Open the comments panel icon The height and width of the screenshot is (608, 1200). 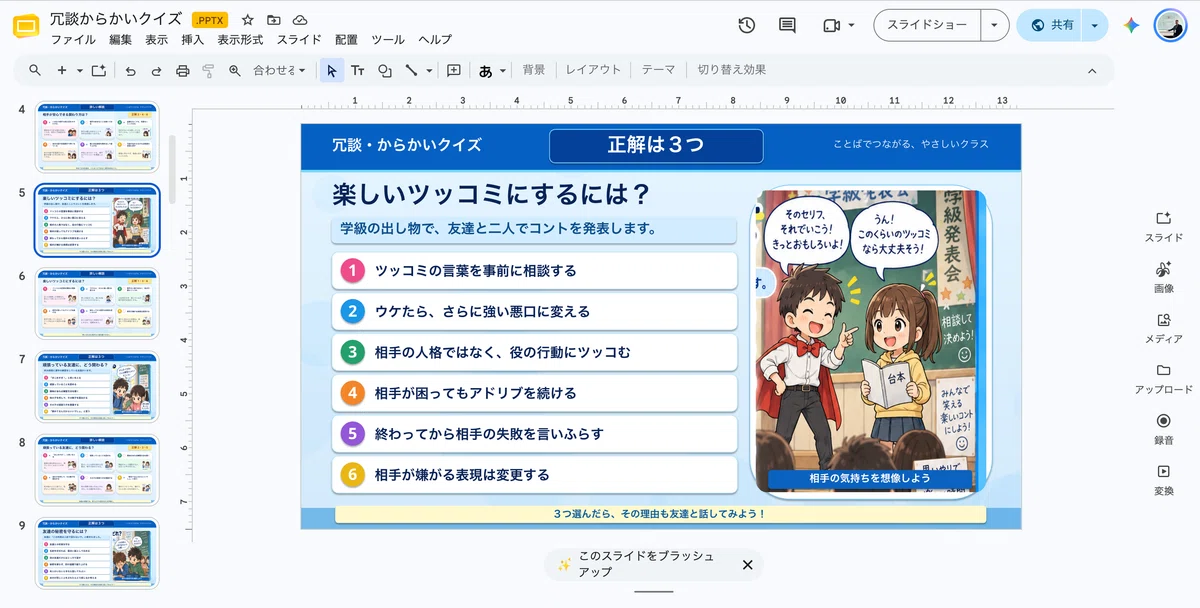(788, 25)
